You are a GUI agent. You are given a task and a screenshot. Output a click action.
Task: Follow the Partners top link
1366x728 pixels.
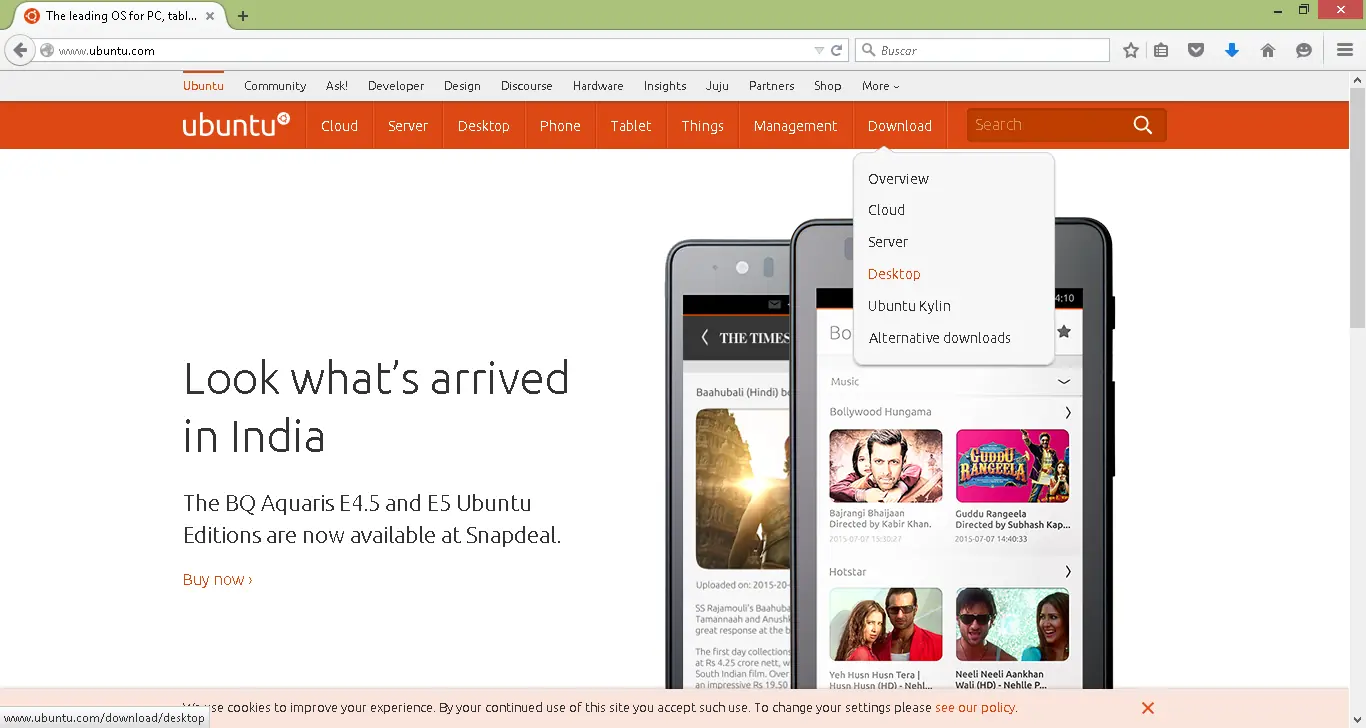pos(771,86)
